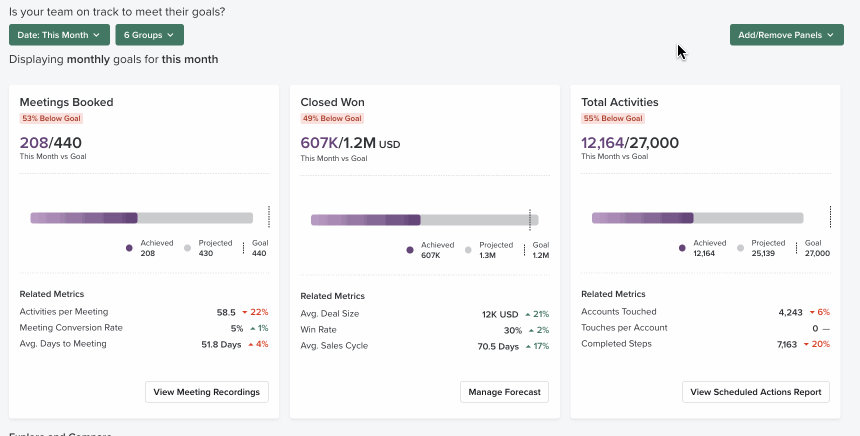This screenshot has width=860, height=436.
Task: Click the green up arrow beside Win Rate
Action: pos(530,330)
